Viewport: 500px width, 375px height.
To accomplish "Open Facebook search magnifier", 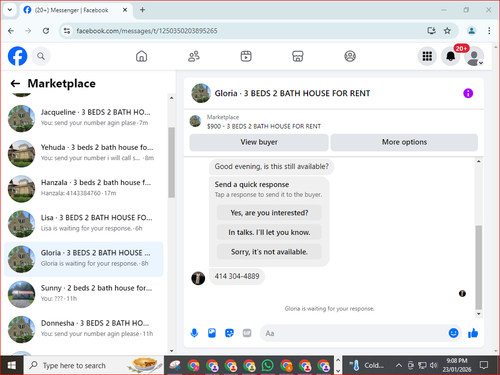I will [41, 56].
